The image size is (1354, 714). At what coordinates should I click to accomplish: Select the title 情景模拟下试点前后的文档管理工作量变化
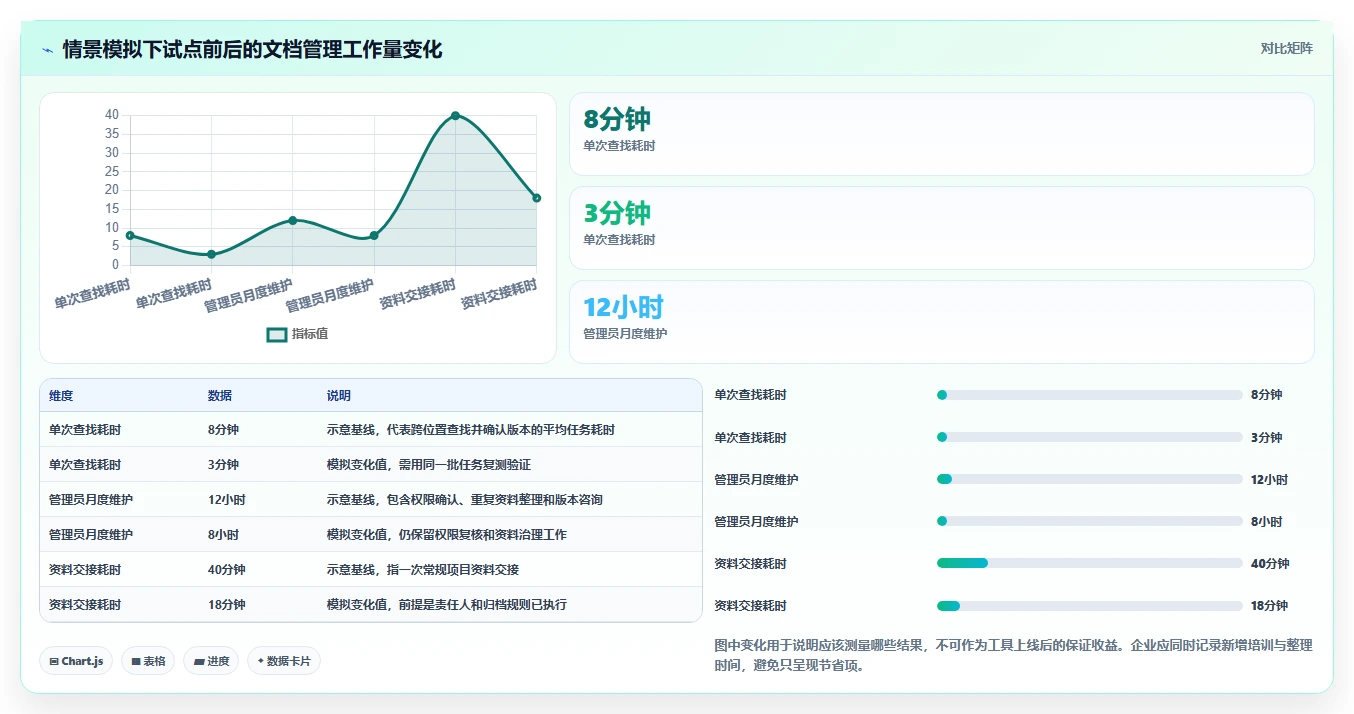pos(252,49)
